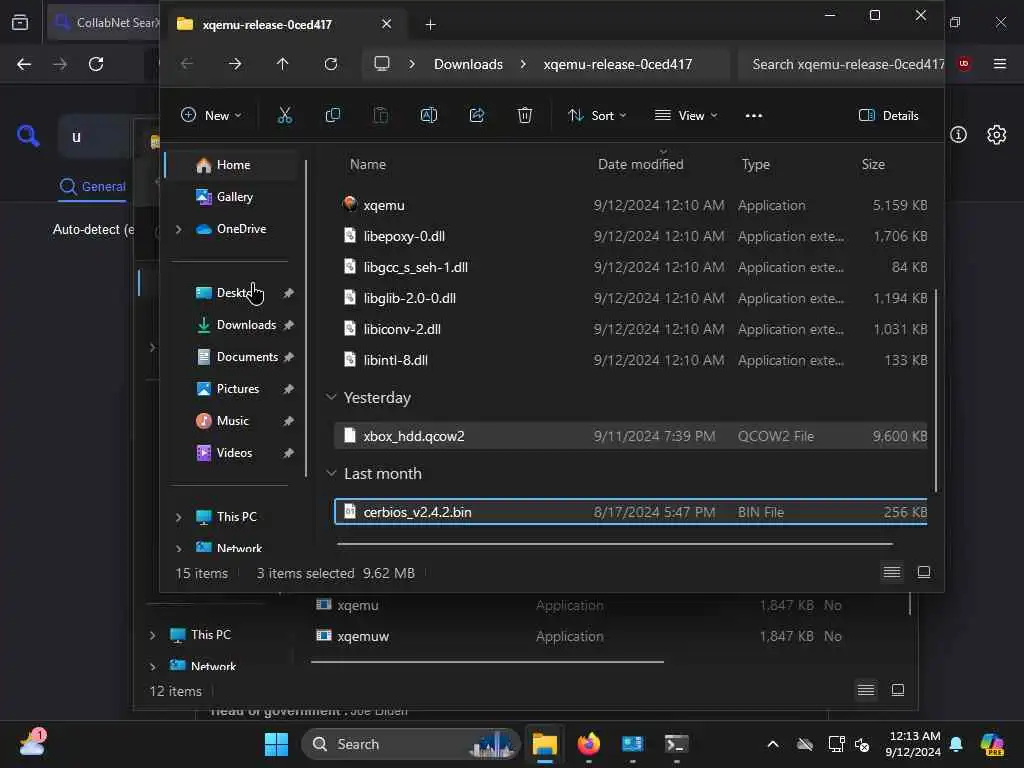
Task: Open Documents in the navigation pane
Action: pyautogui.click(x=246, y=357)
